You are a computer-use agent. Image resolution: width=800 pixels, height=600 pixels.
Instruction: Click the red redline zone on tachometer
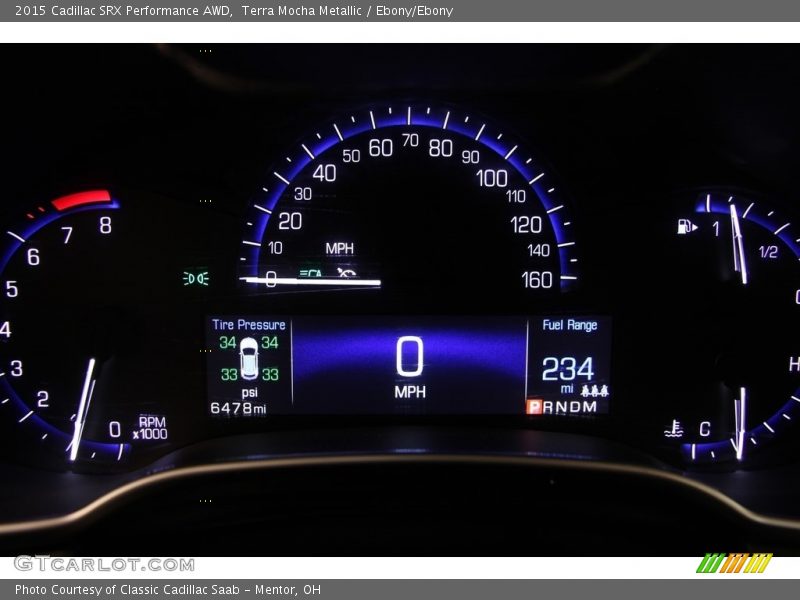[x=82, y=199]
